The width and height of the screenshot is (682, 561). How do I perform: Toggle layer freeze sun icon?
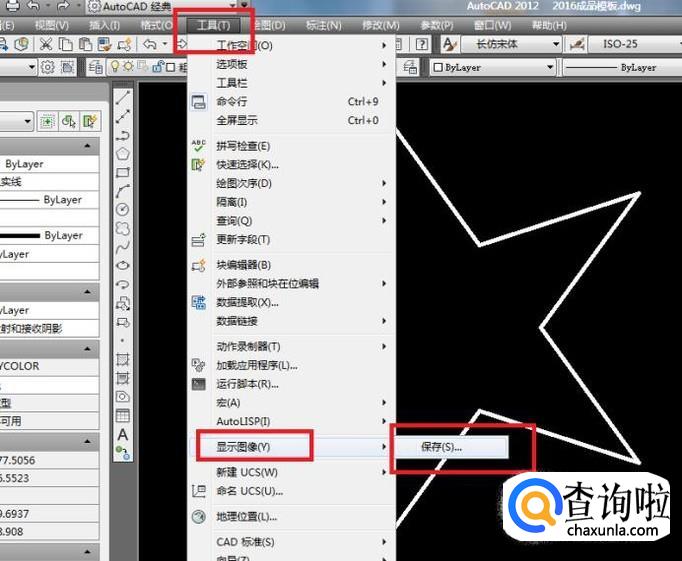point(128,67)
